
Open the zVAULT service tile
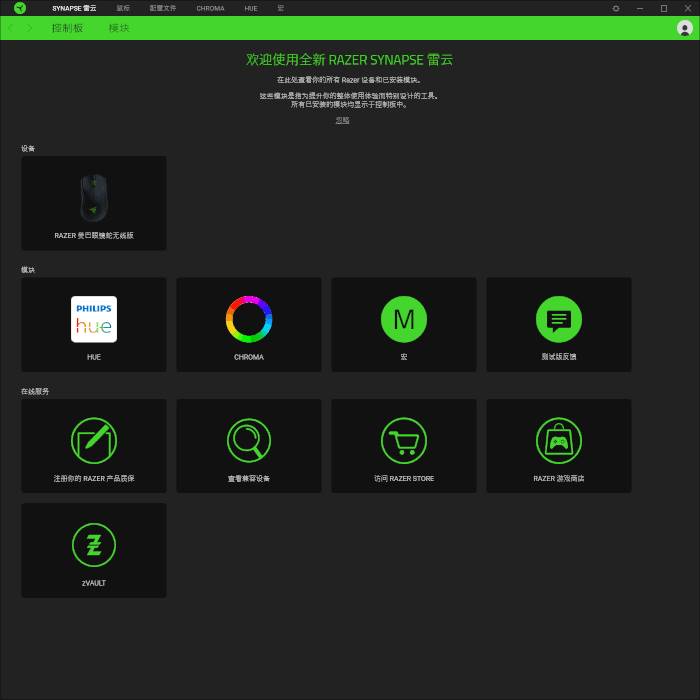click(x=94, y=550)
